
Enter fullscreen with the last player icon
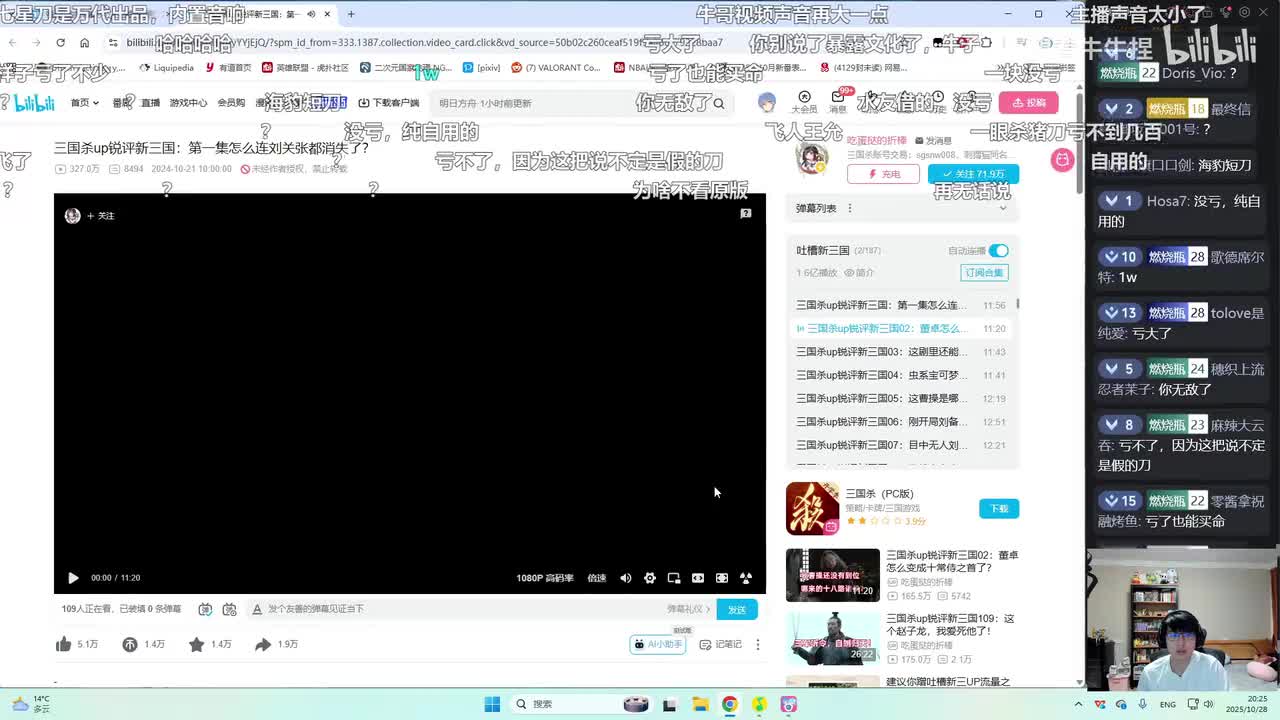pyautogui.click(x=746, y=578)
